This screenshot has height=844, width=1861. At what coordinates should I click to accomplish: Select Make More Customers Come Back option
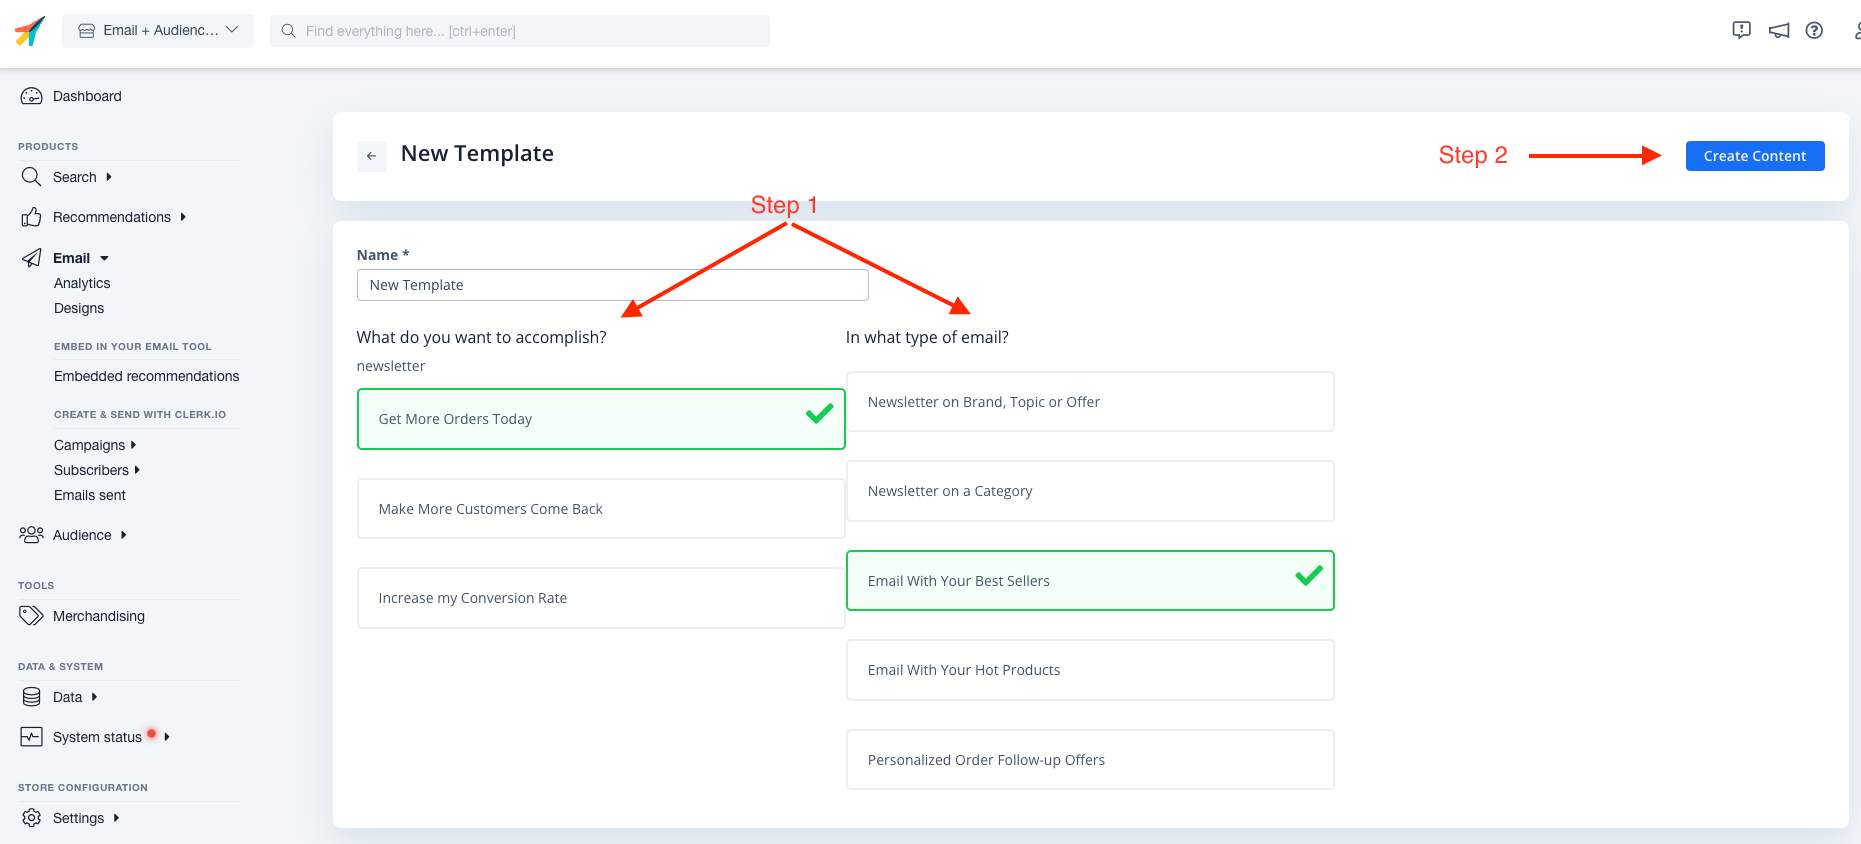600,509
